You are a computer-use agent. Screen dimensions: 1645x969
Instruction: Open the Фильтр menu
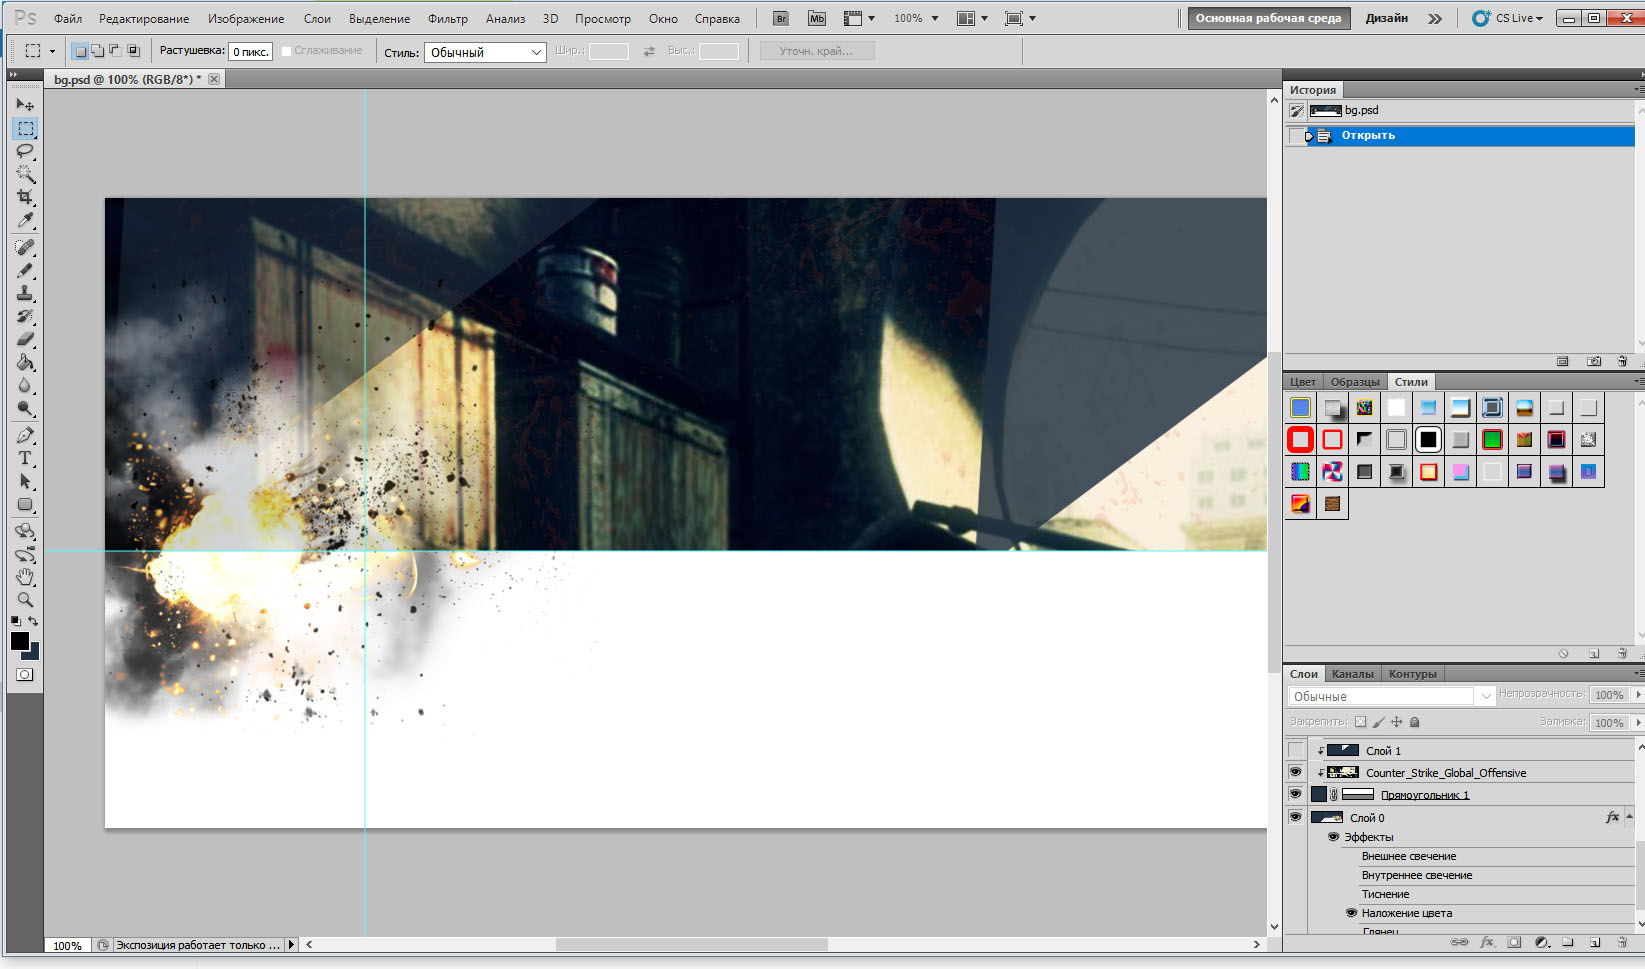coord(447,18)
